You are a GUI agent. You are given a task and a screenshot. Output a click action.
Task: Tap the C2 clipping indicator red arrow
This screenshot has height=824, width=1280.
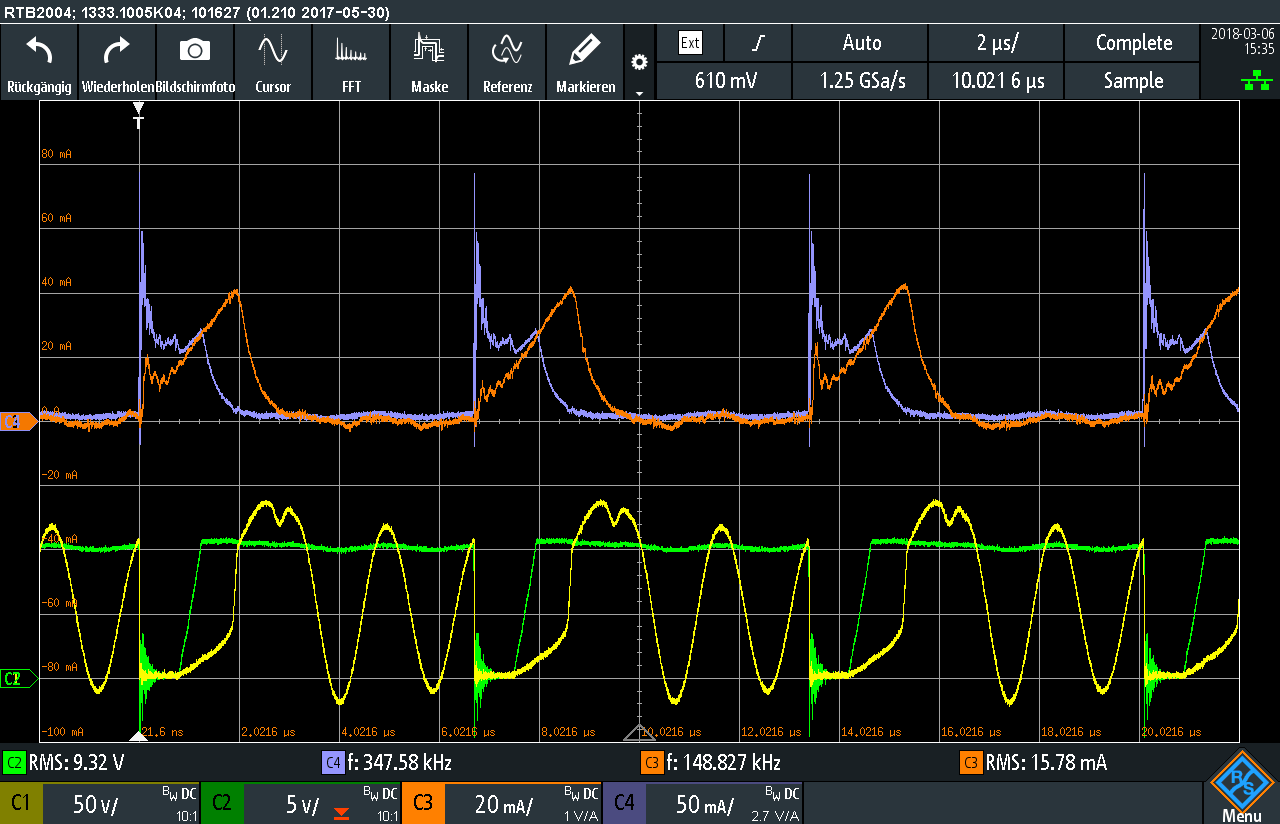click(342, 813)
